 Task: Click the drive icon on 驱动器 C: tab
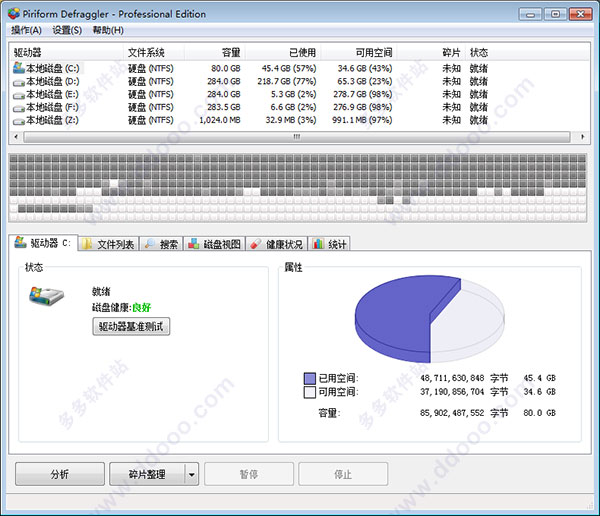[x=20, y=242]
